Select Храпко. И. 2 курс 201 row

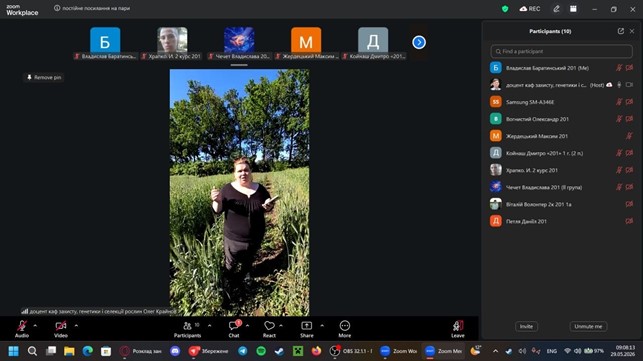pyautogui.click(x=561, y=170)
